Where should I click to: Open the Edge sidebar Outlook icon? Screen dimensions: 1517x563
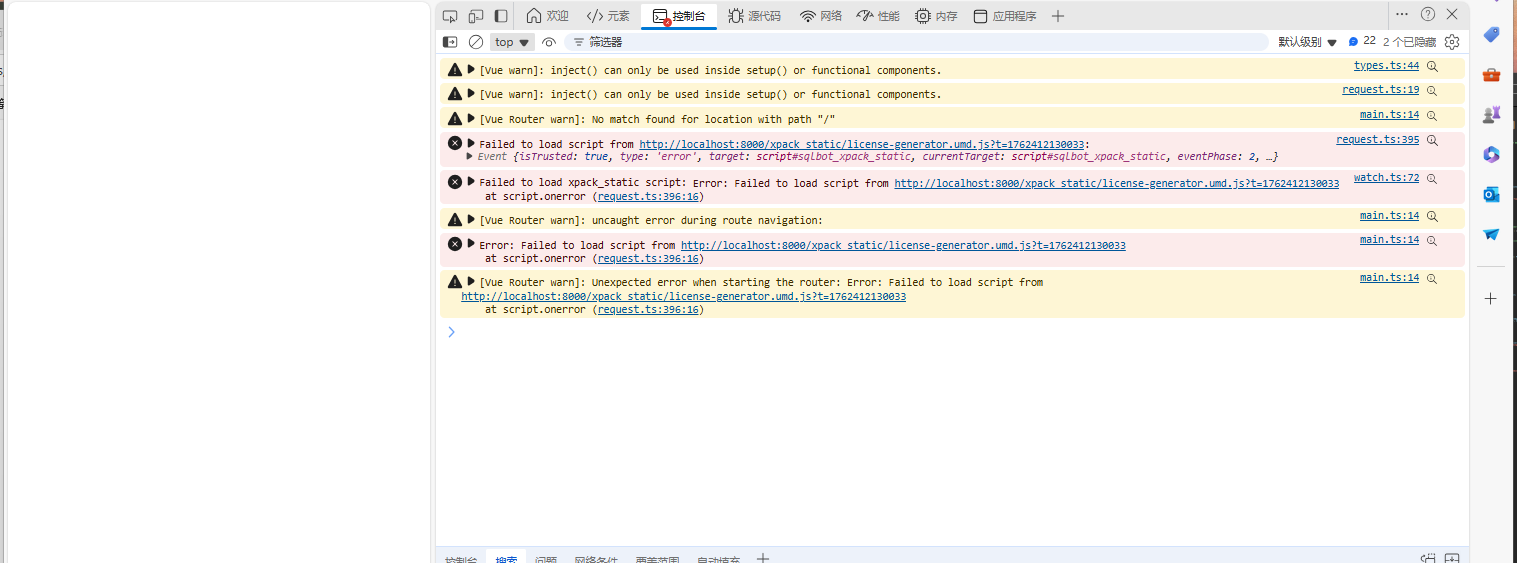(x=1491, y=194)
